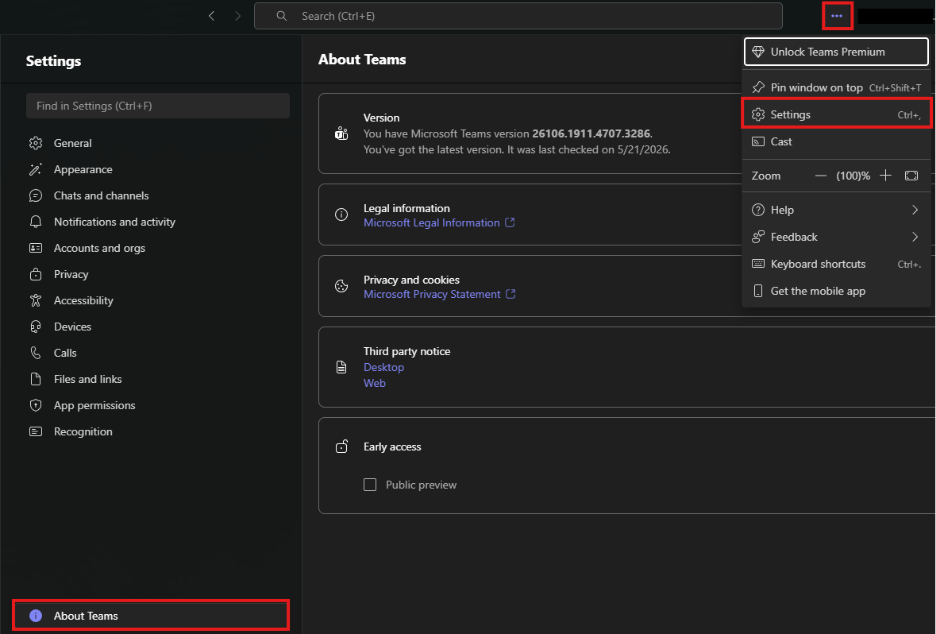
Task: Click the Find in Settings field
Action: (158, 106)
